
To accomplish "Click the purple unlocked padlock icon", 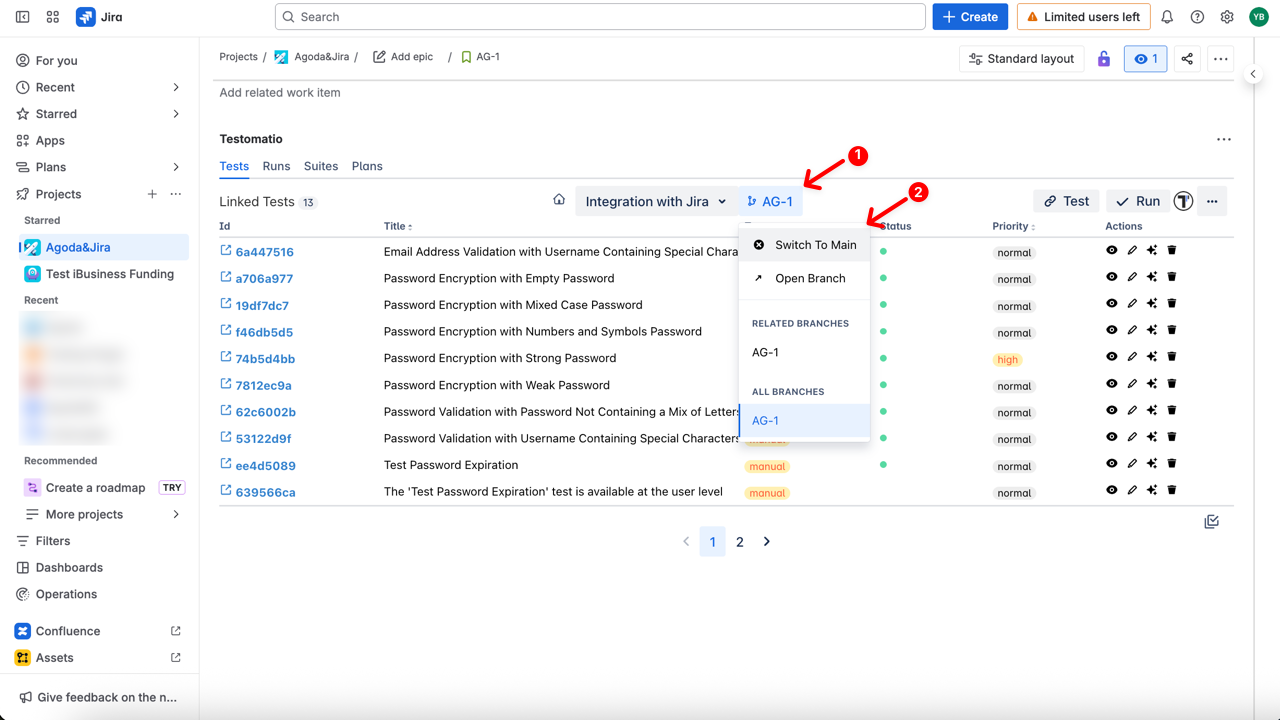I will [1104, 59].
